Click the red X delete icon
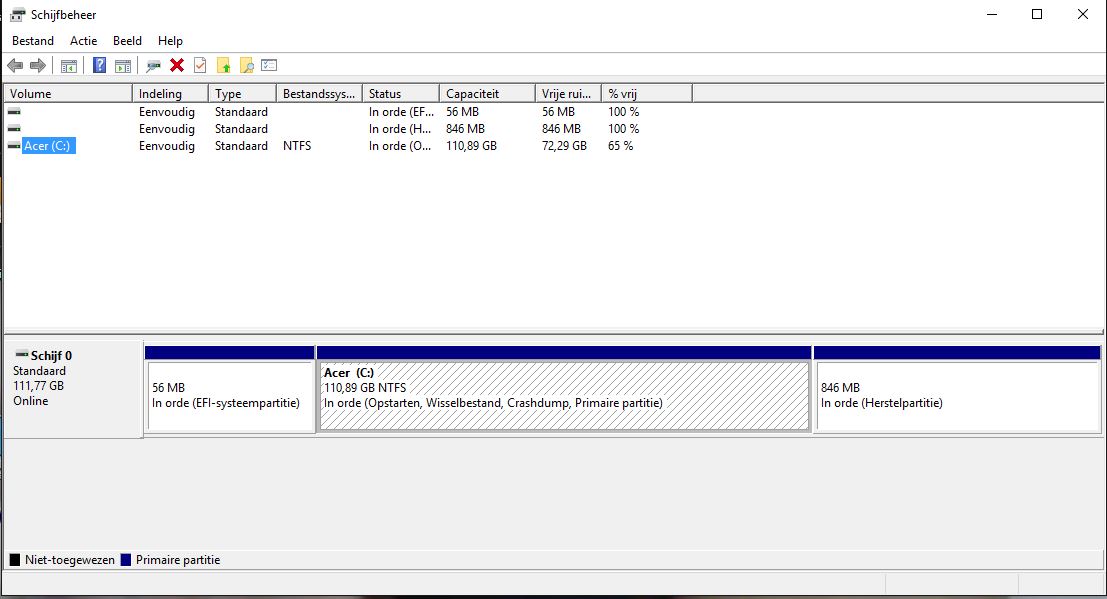This screenshot has width=1107, height=599. pyautogui.click(x=176, y=65)
